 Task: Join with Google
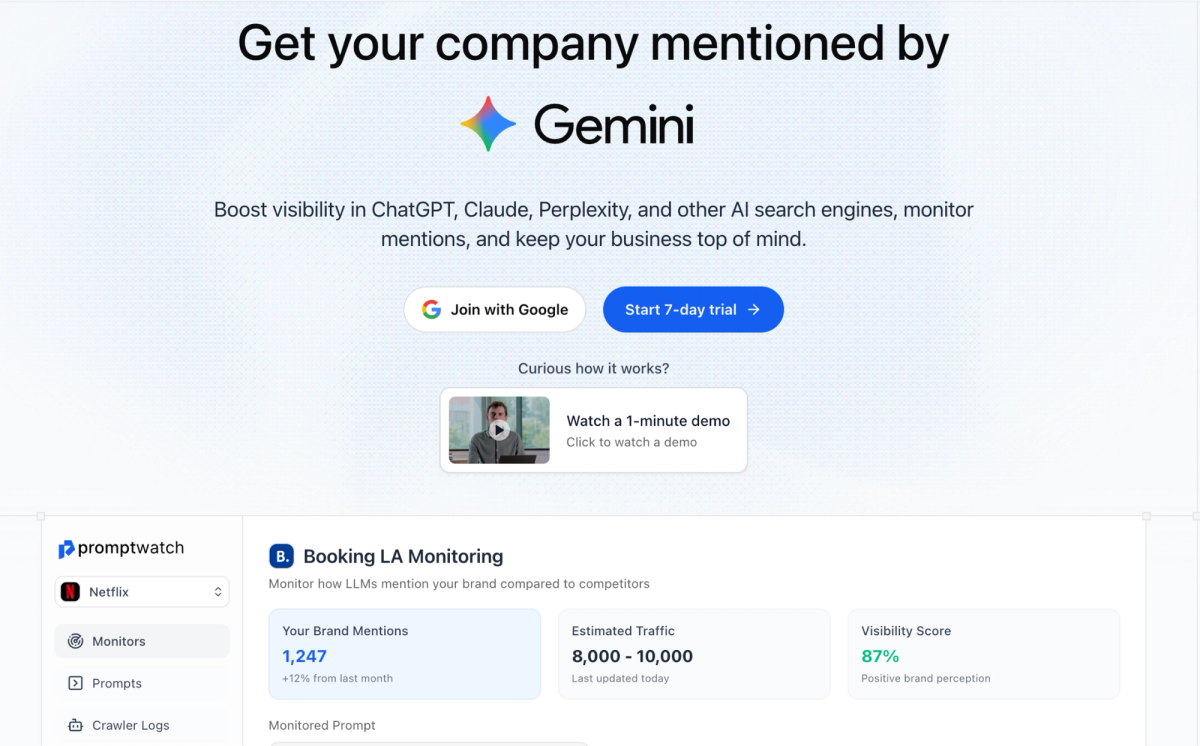click(494, 309)
